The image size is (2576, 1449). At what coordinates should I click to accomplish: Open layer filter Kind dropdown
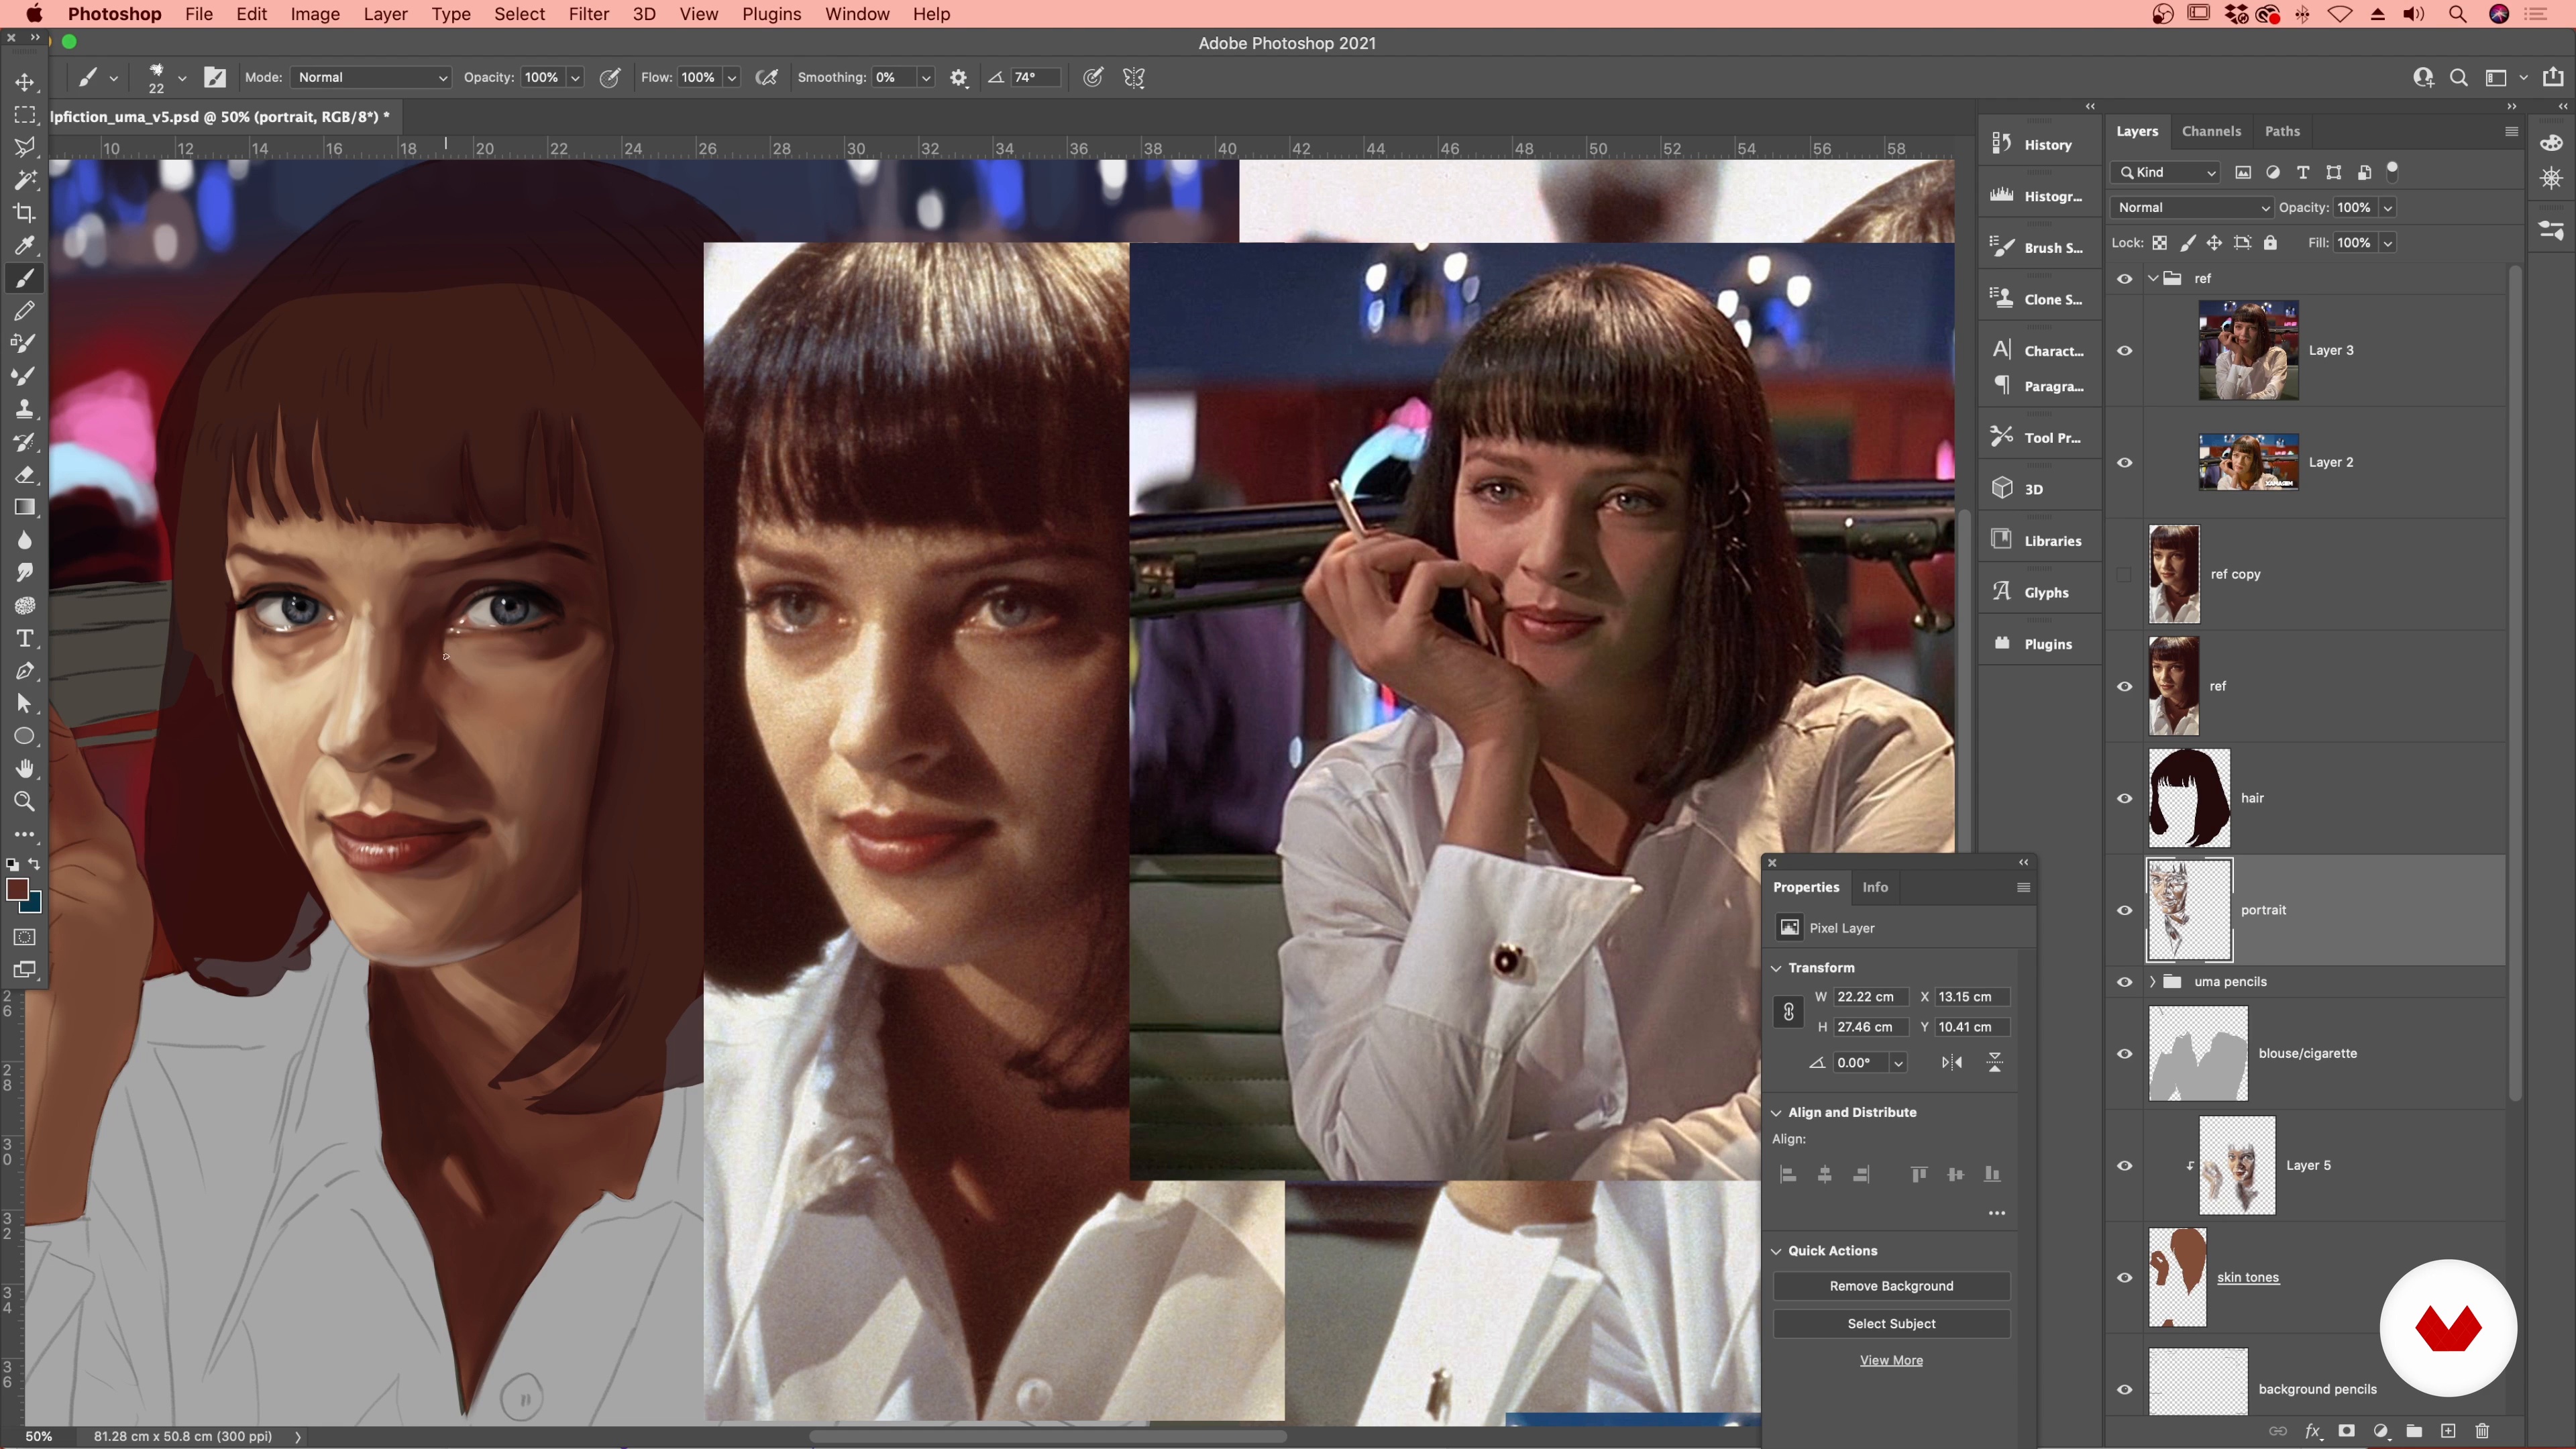(2165, 173)
